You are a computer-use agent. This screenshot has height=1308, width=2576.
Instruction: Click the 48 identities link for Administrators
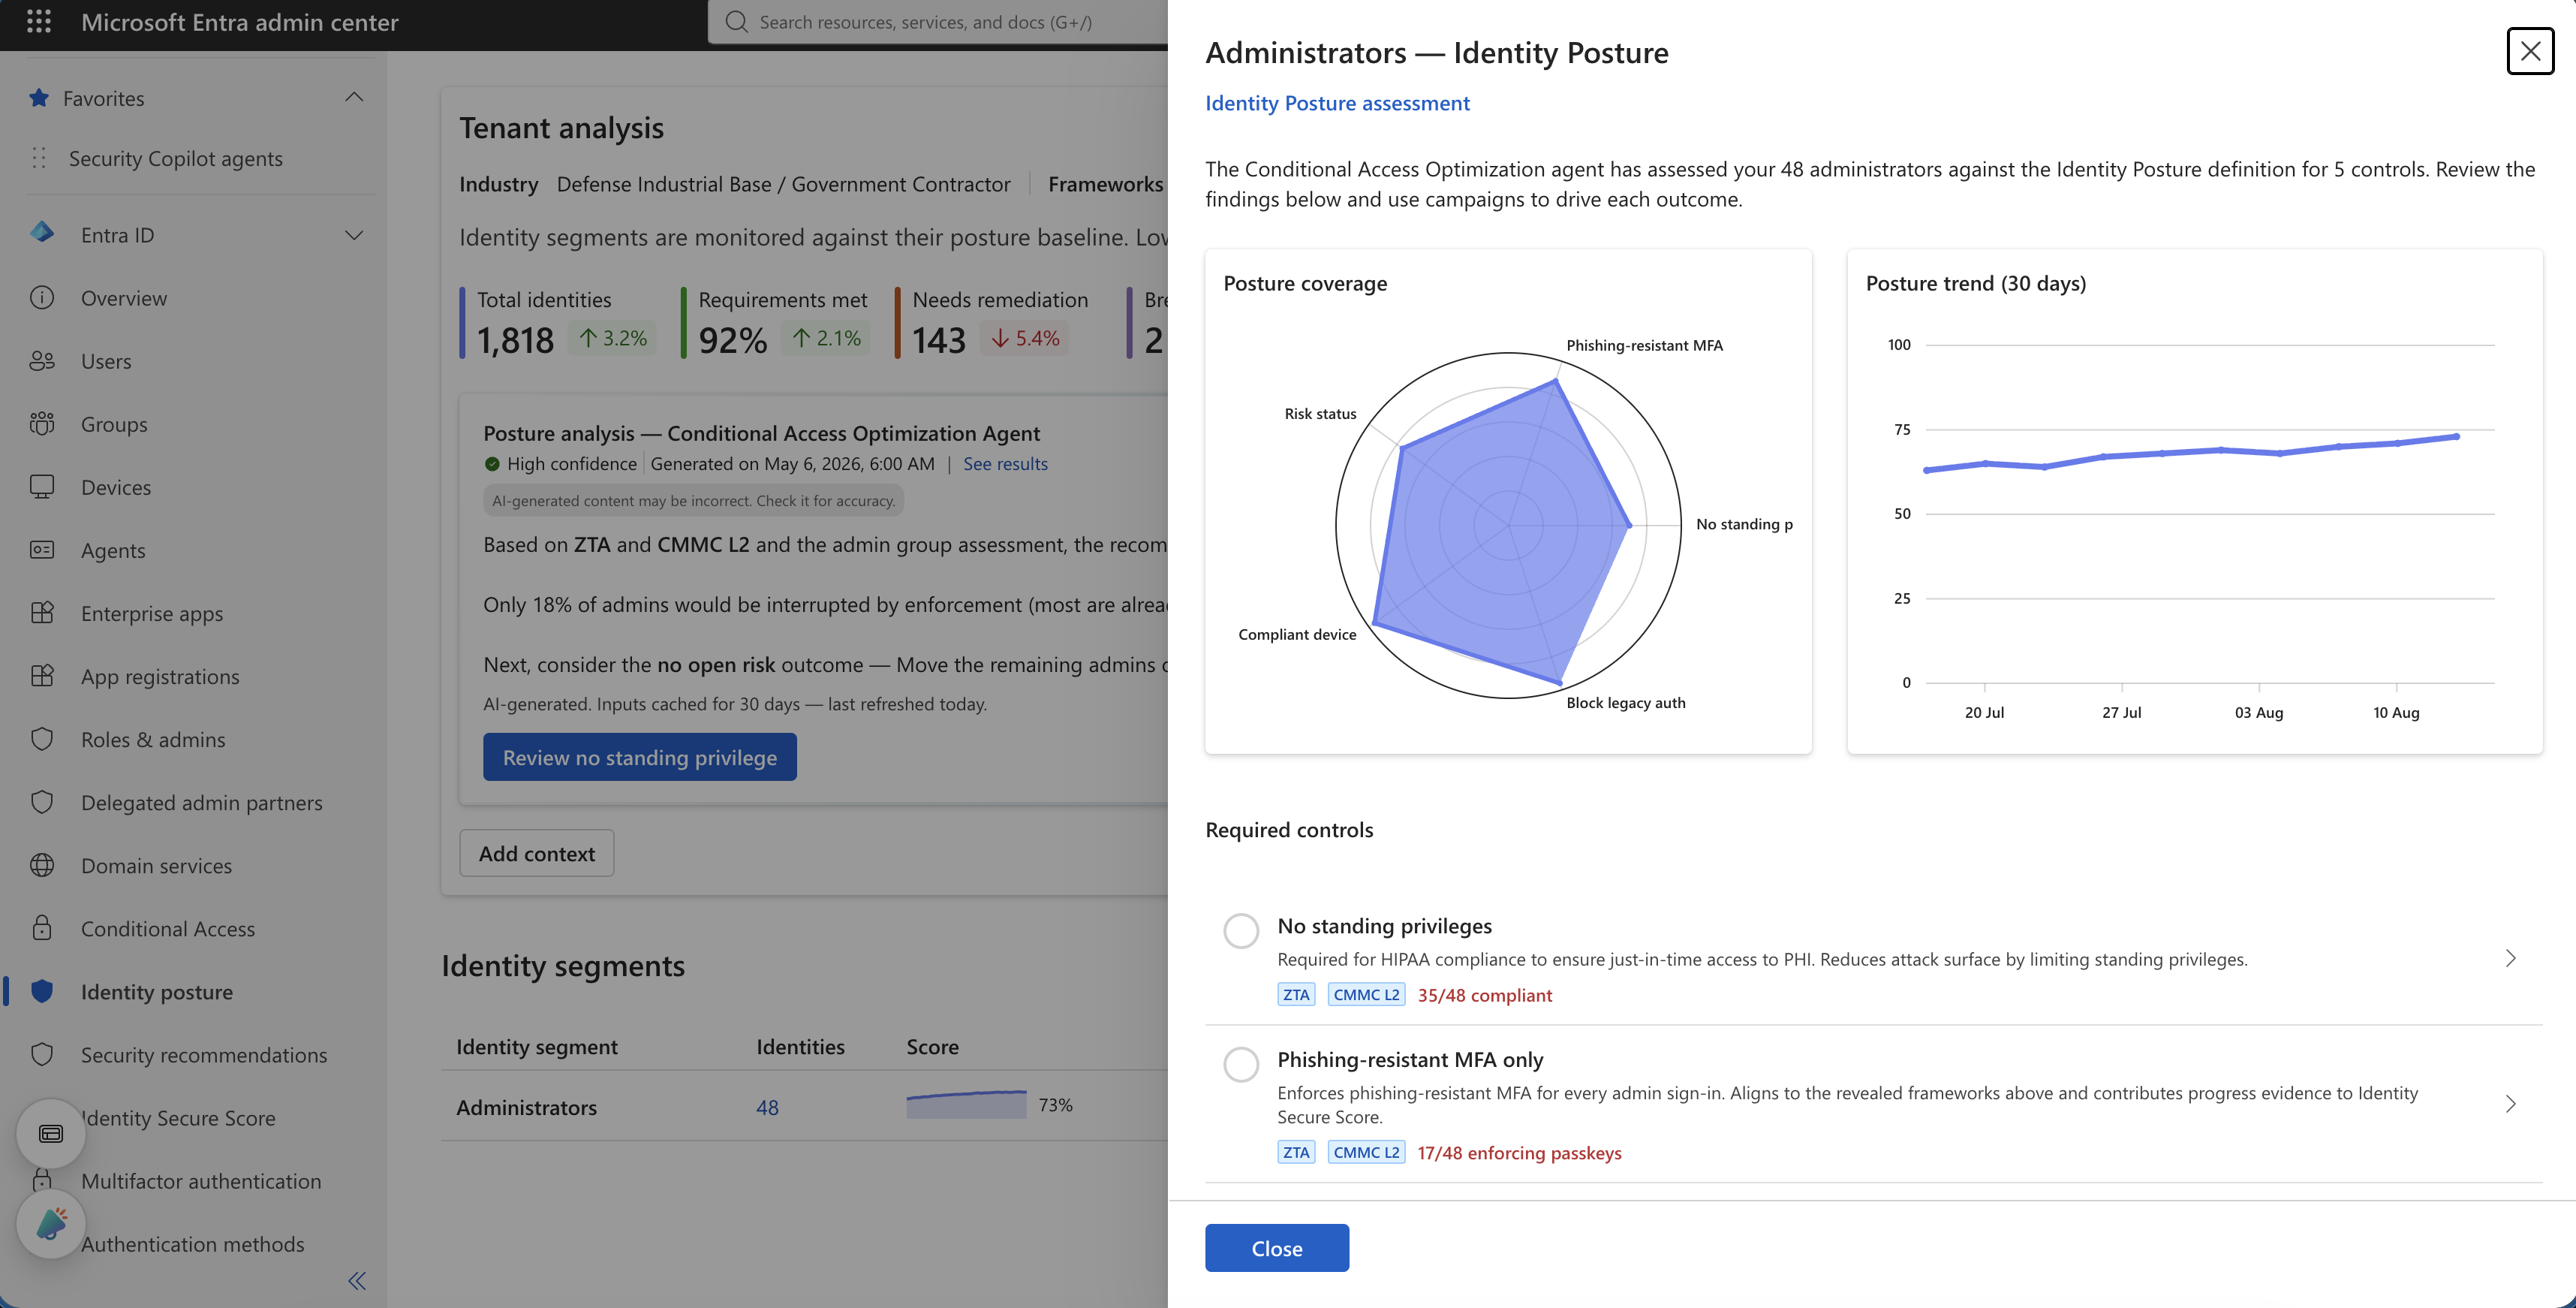tap(767, 1107)
